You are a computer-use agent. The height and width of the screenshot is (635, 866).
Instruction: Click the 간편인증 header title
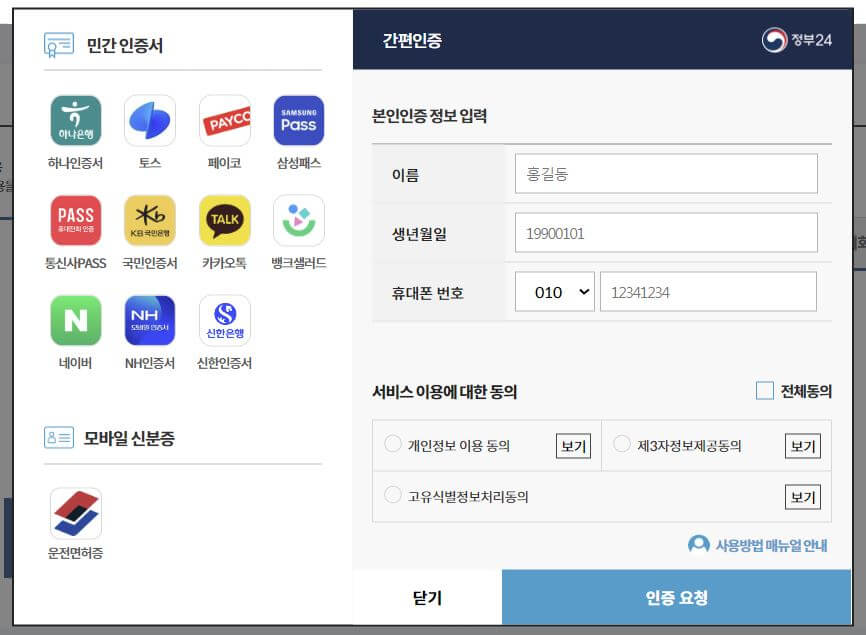pyautogui.click(x=413, y=40)
